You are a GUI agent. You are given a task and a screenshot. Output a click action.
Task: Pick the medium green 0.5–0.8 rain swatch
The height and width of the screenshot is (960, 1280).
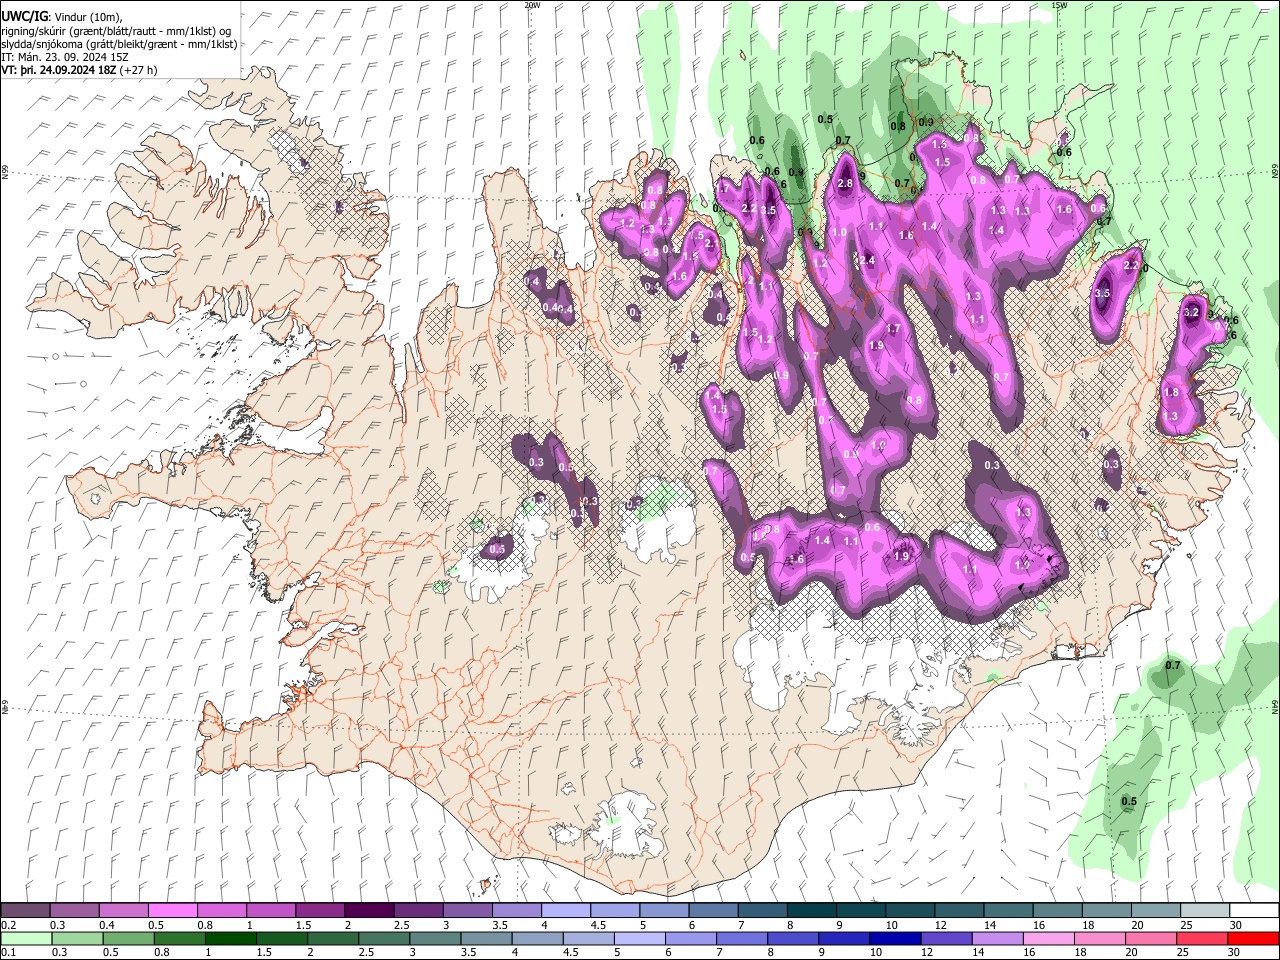coord(128,938)
